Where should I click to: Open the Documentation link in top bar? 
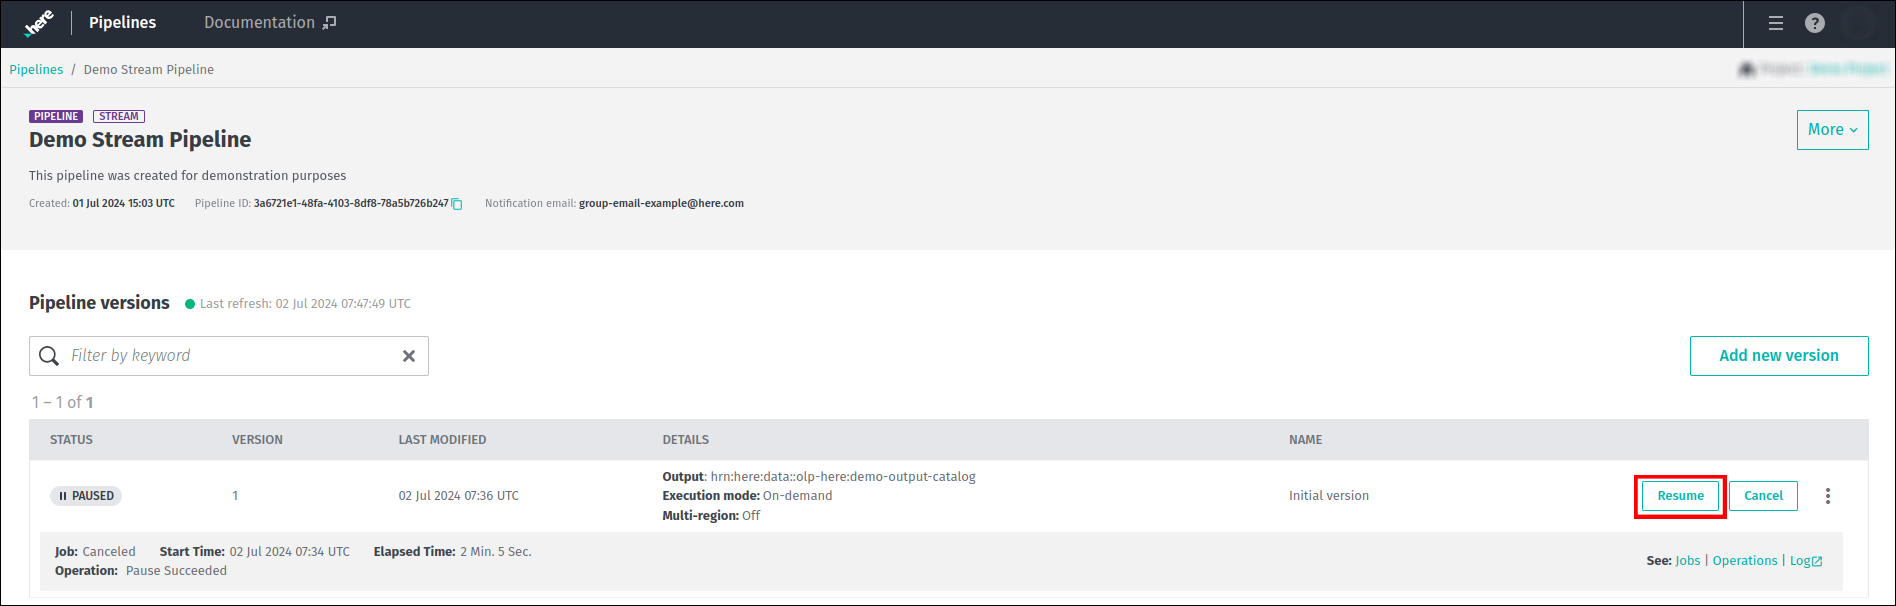point(270,22)
